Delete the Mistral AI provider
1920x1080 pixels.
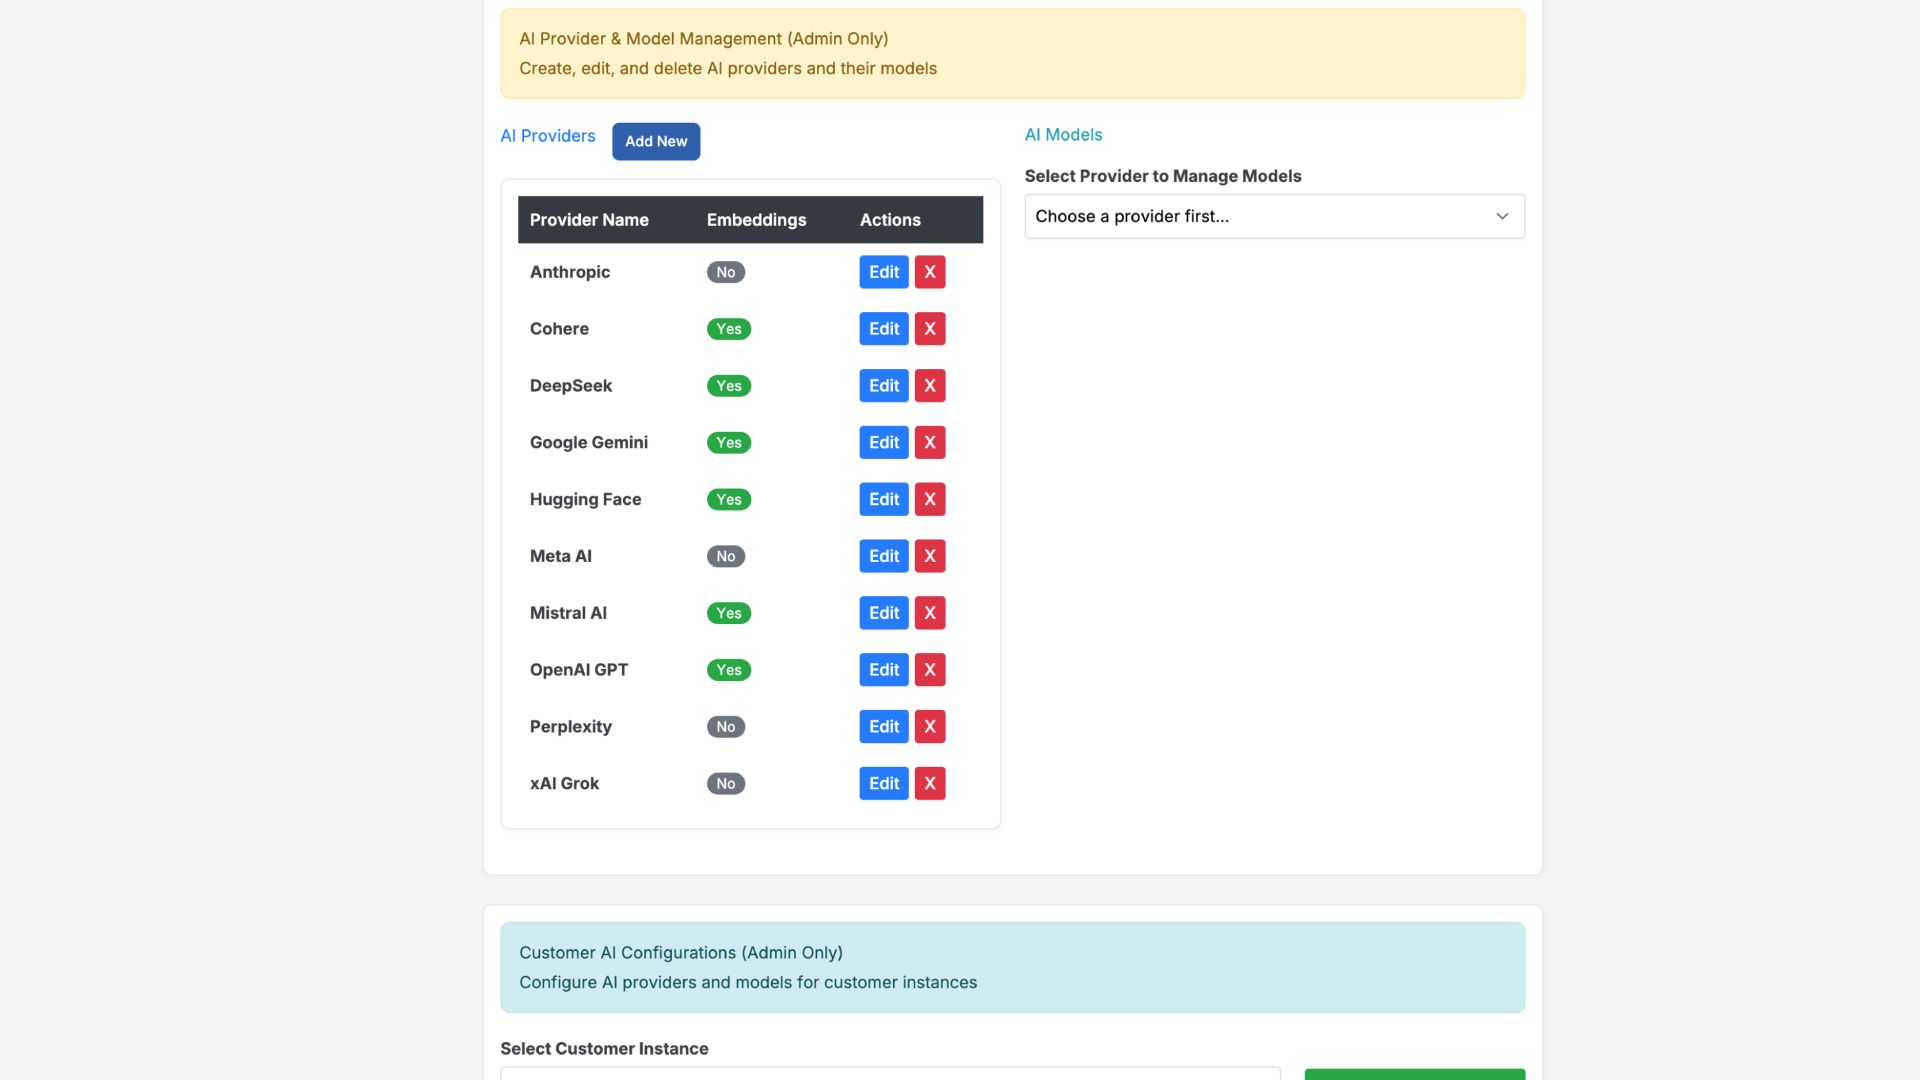coord(929,613)
